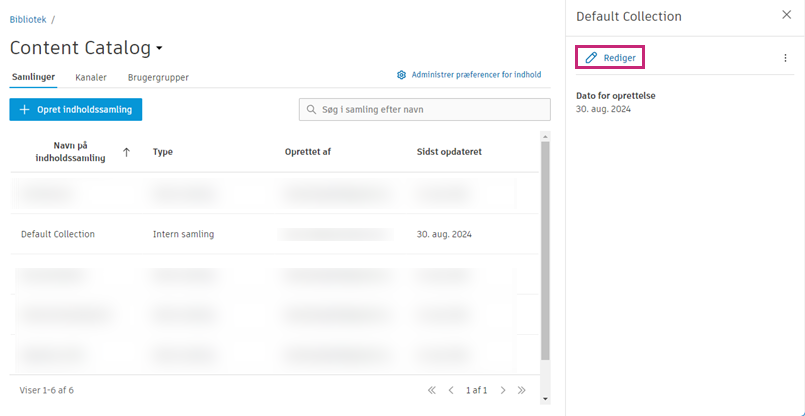
Task: Click the table's vertical scrollbar
Action: point(545,250)
